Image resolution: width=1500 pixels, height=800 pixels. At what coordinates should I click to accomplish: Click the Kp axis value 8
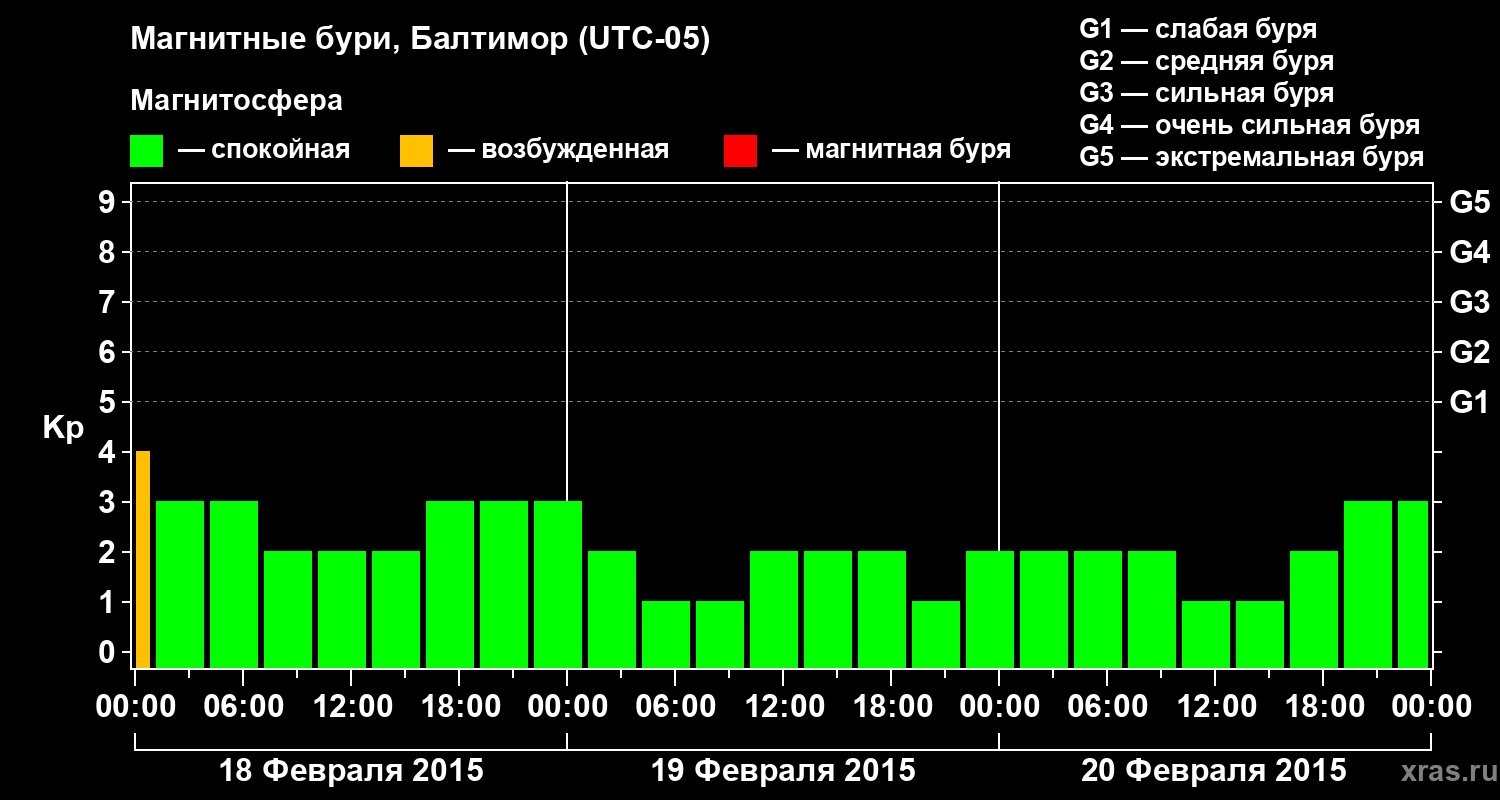pos(108,253)
